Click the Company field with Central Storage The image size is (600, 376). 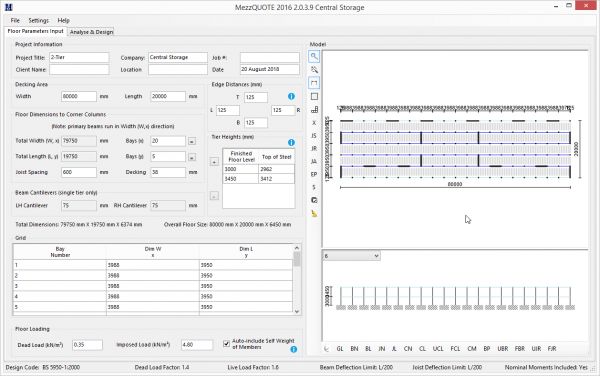click(178, 57)
